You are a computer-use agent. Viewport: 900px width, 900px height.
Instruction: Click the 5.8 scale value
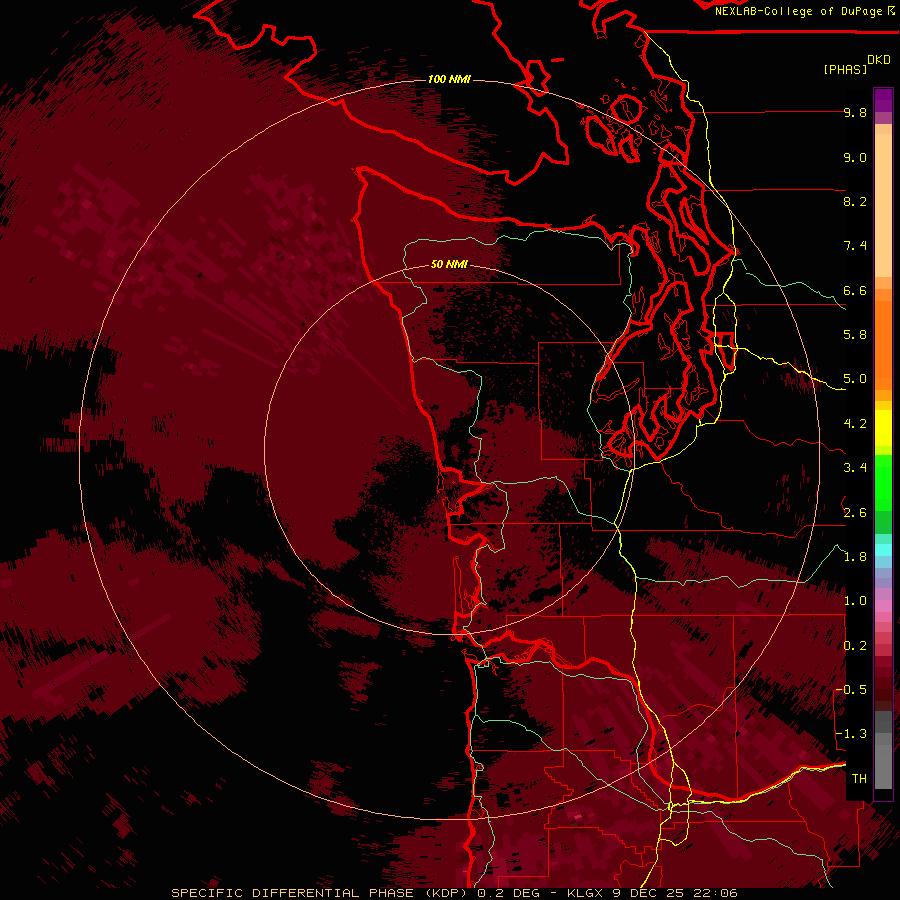pyautogui.click(x=855, y=335)
